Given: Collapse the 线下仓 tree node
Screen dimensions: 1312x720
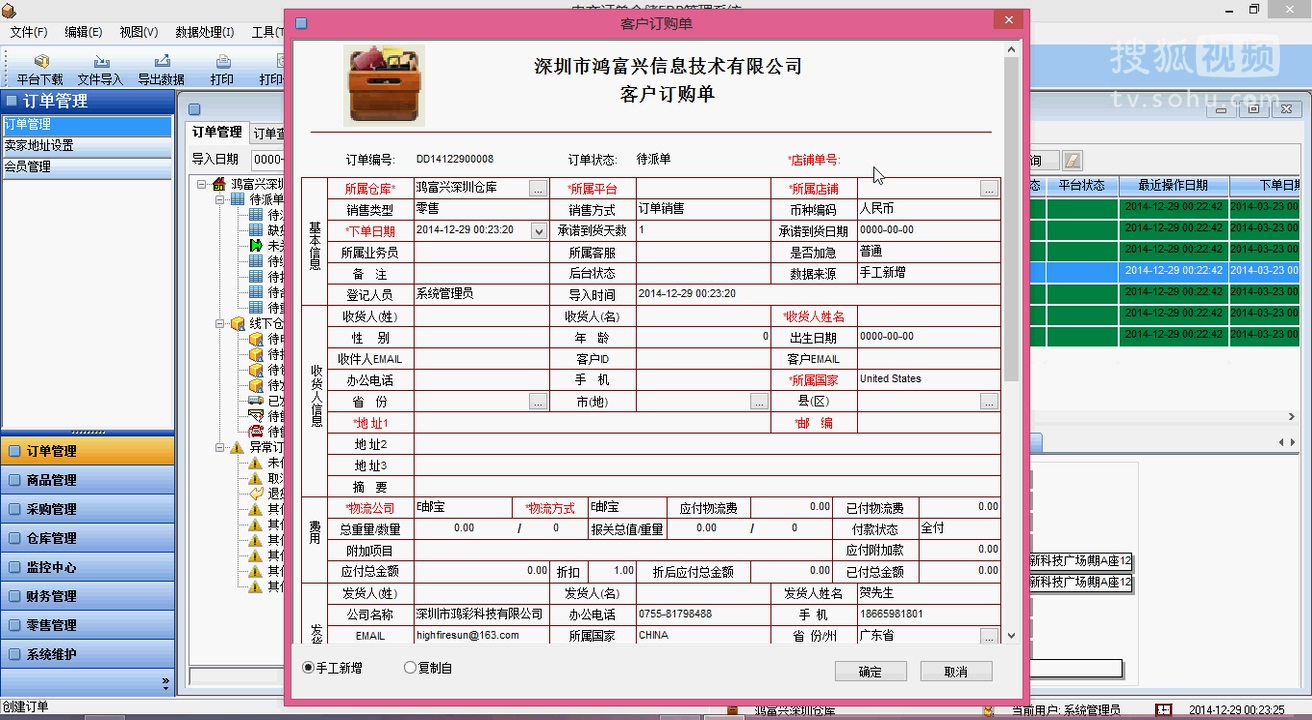Looking at the screenshot, I should [221, 324].
